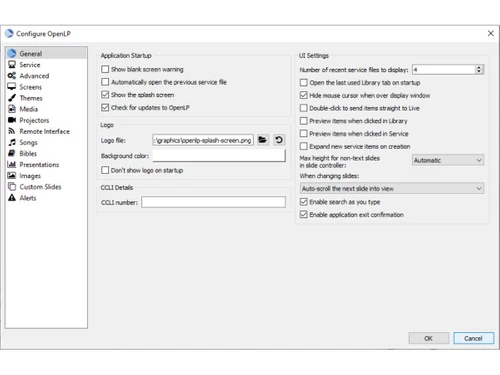500x375 pixels.
Task: Open the Service settings label
Action: tap(30, 65)
